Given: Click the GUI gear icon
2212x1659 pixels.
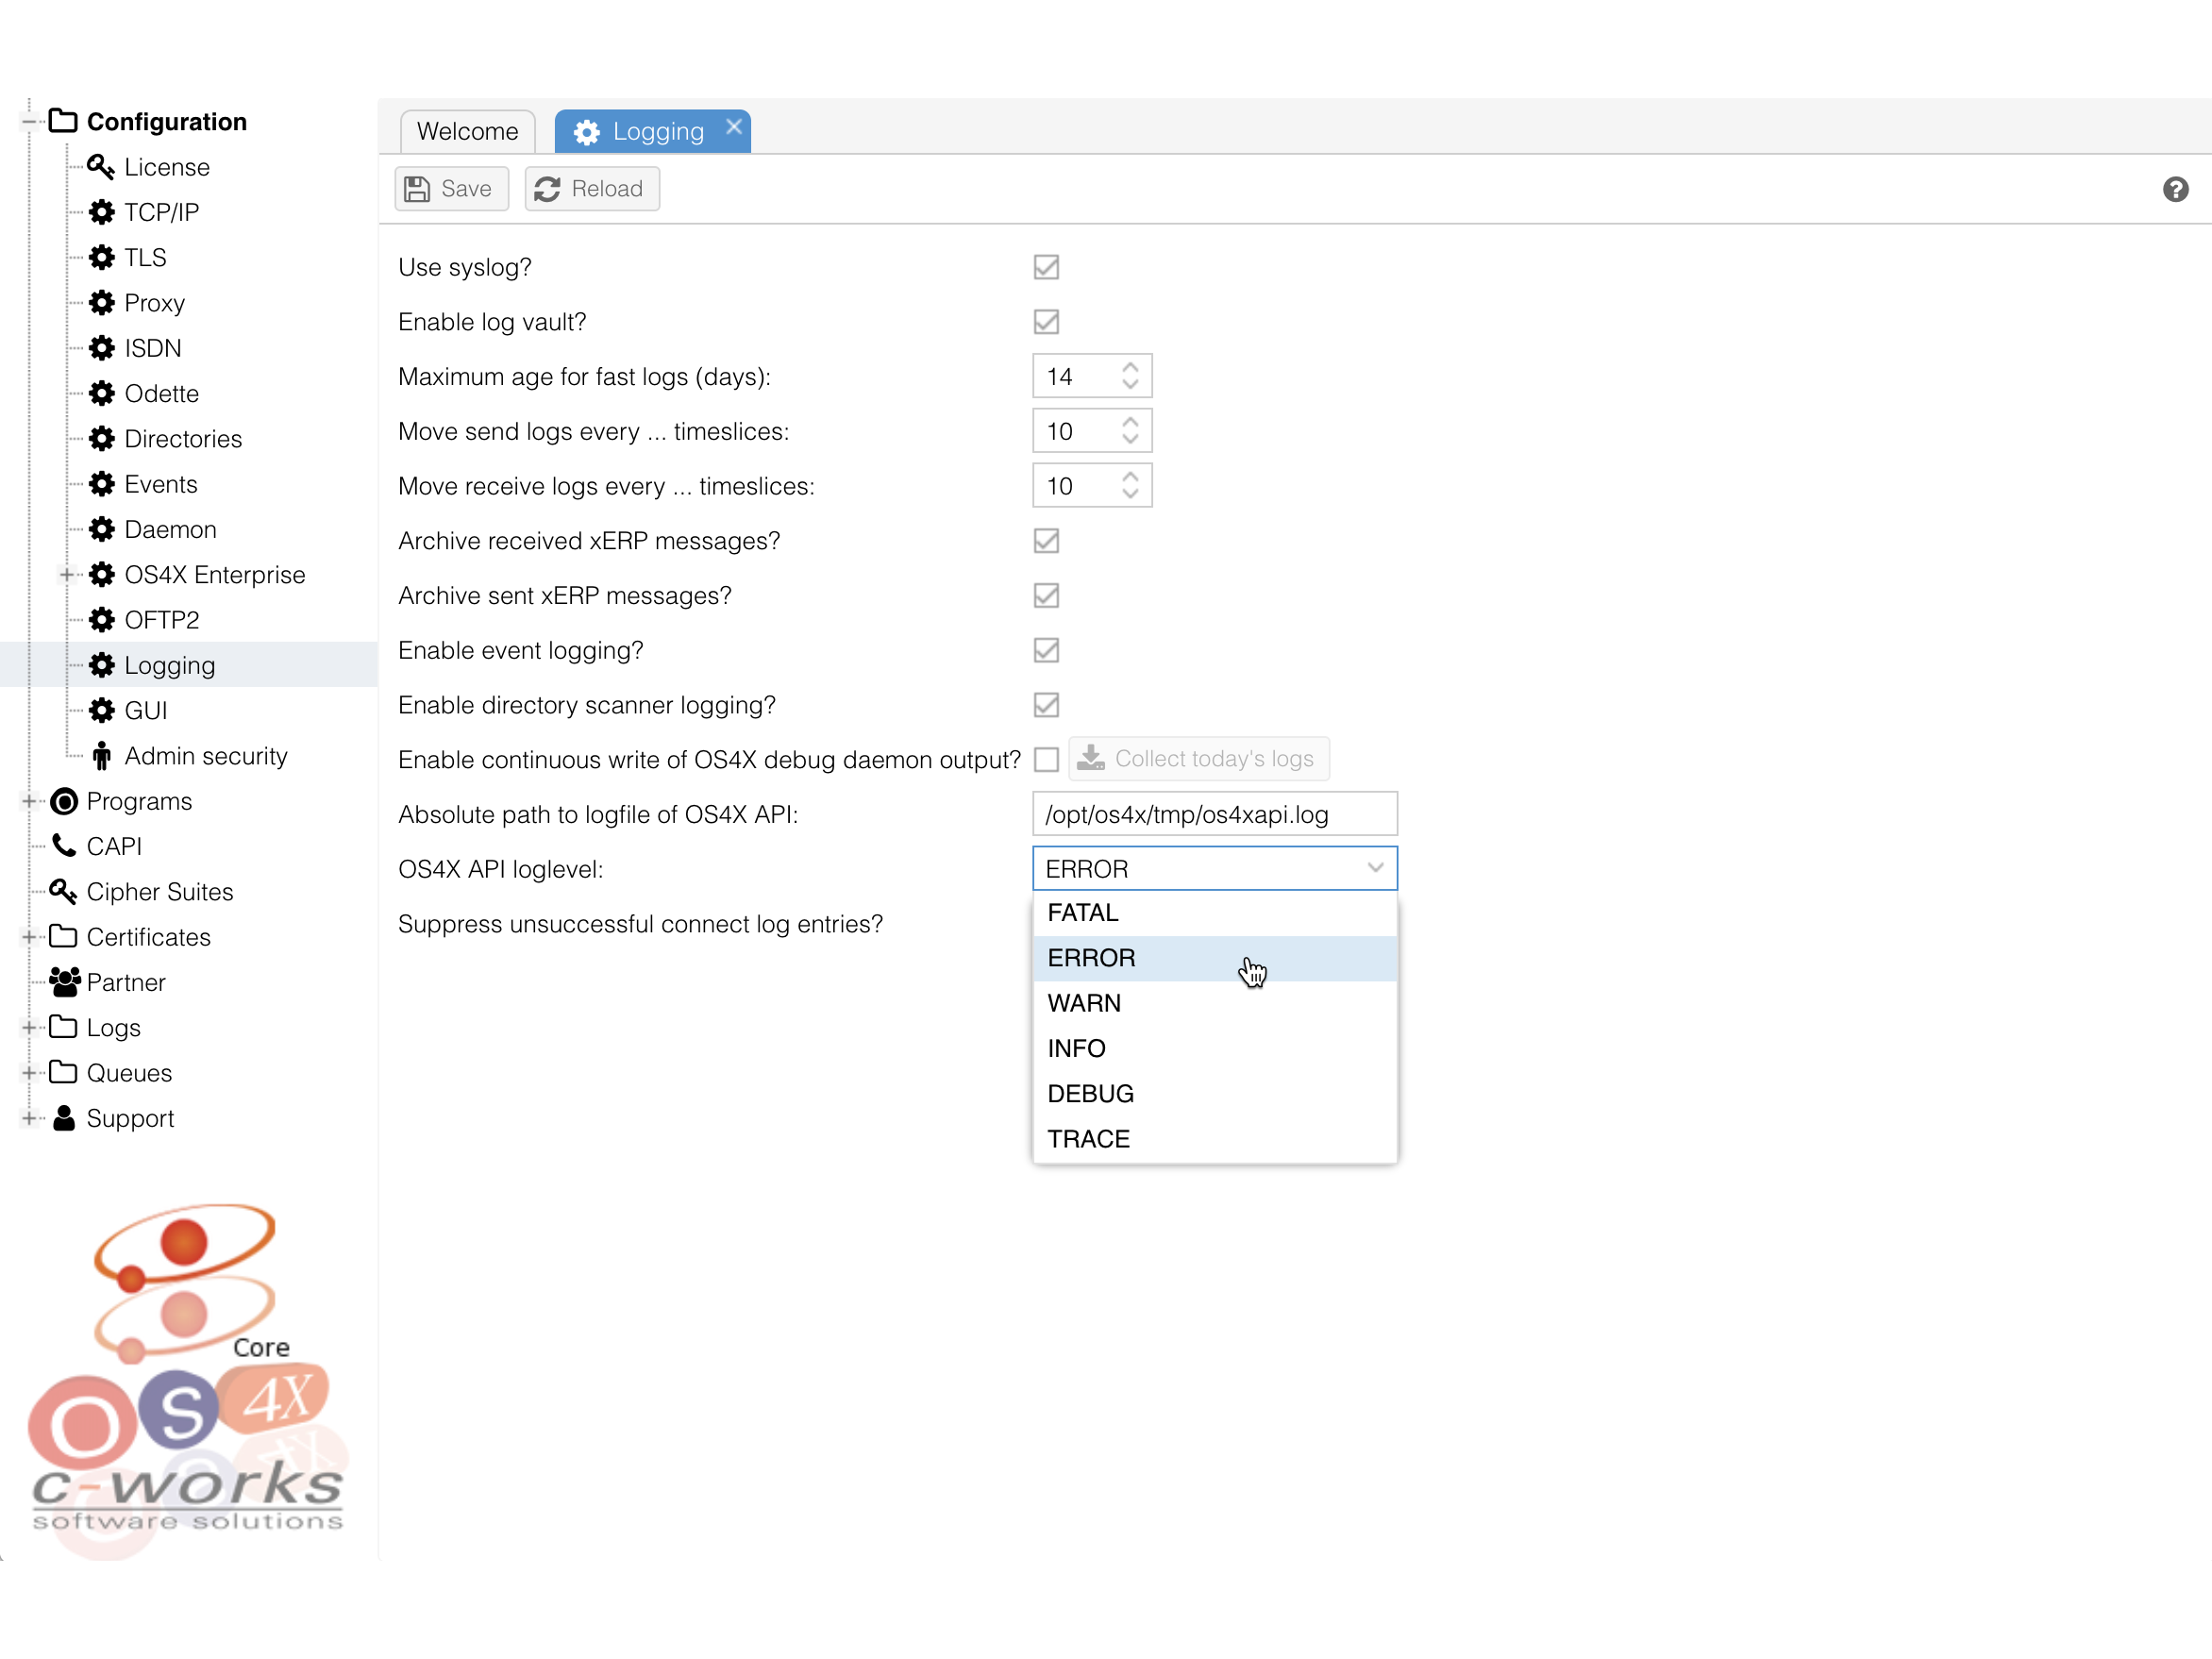Looking at the screenshot, I should (101, 711).
